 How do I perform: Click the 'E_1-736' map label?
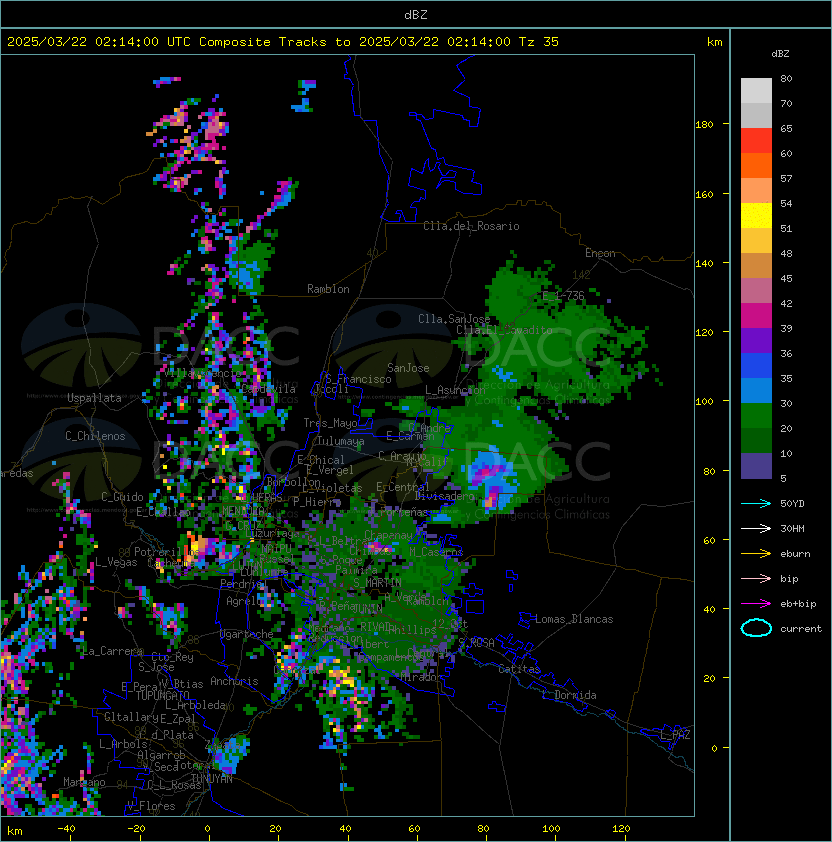[563, 296]
